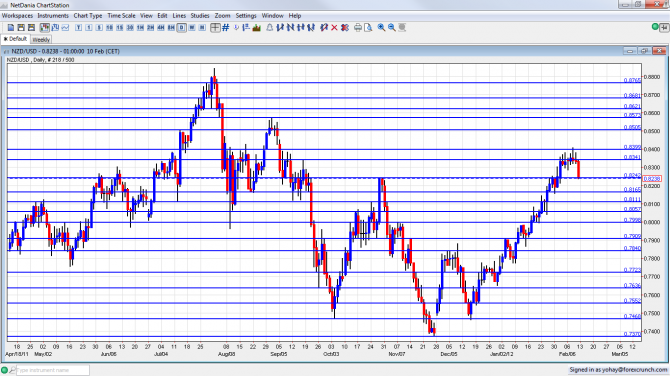Select the Default workspace tab
Screen dimensions: 670x376
15,39
